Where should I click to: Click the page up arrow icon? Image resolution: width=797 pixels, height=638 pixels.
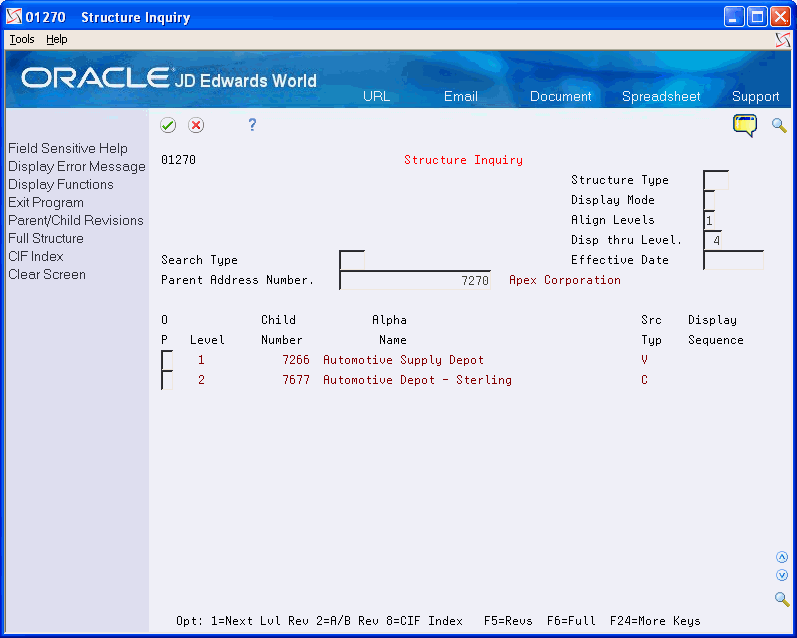pos(782,557)
